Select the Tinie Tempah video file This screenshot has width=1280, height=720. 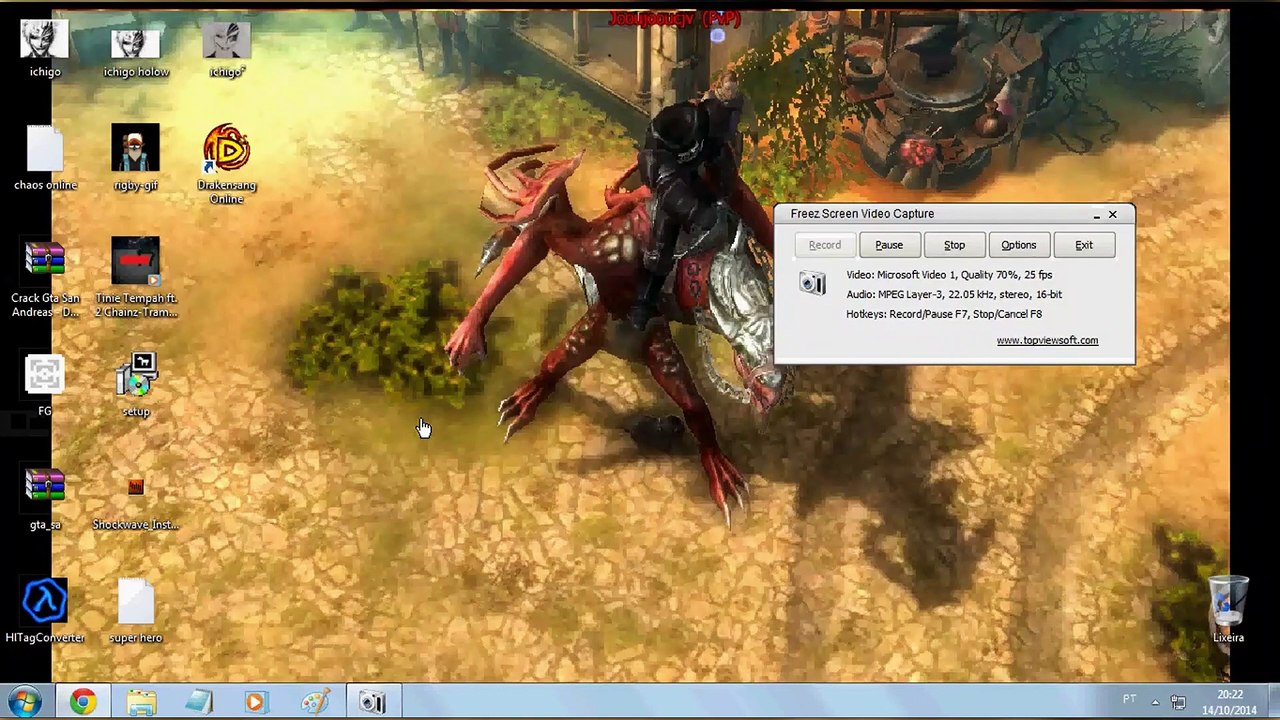(136, 278)
